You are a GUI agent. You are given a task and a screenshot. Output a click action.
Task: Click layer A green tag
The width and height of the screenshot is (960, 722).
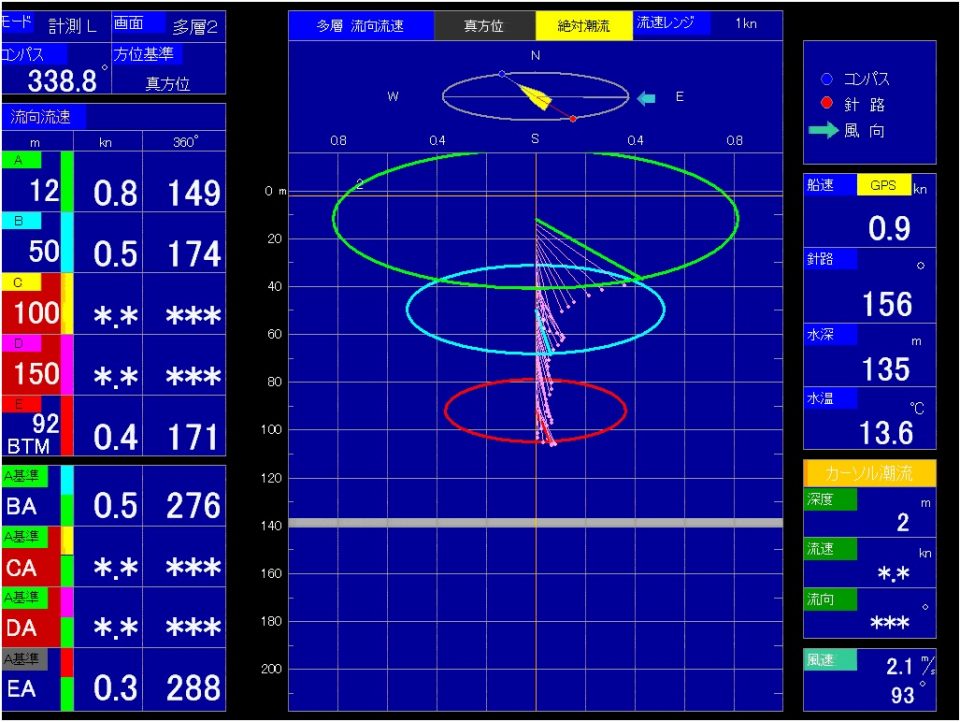(x=21, y=160)
